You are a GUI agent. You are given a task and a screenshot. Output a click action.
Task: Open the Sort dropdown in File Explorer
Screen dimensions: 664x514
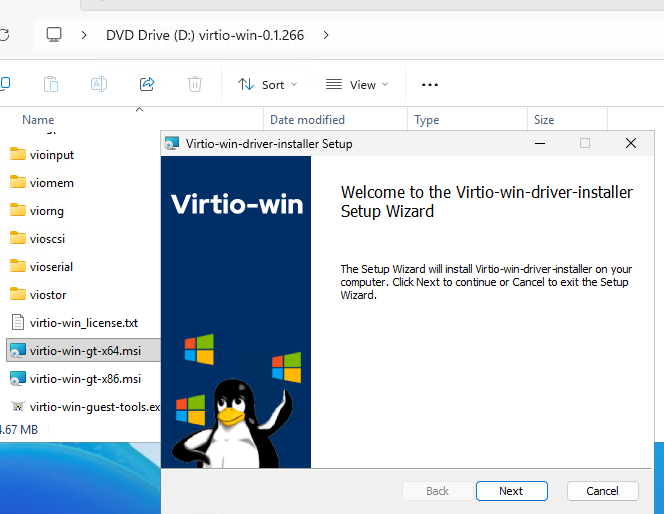click(267, 85)
